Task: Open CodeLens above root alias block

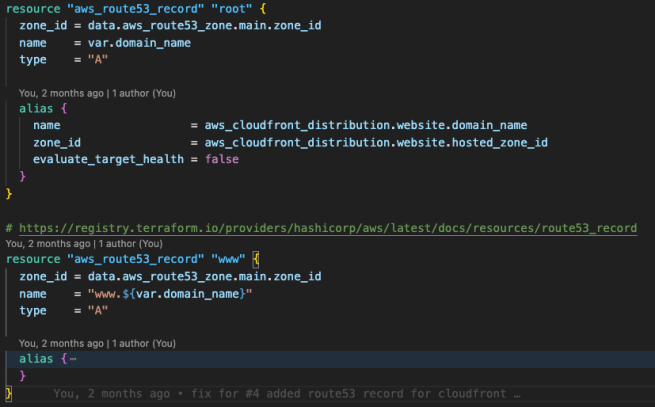Action: point(97,93)
